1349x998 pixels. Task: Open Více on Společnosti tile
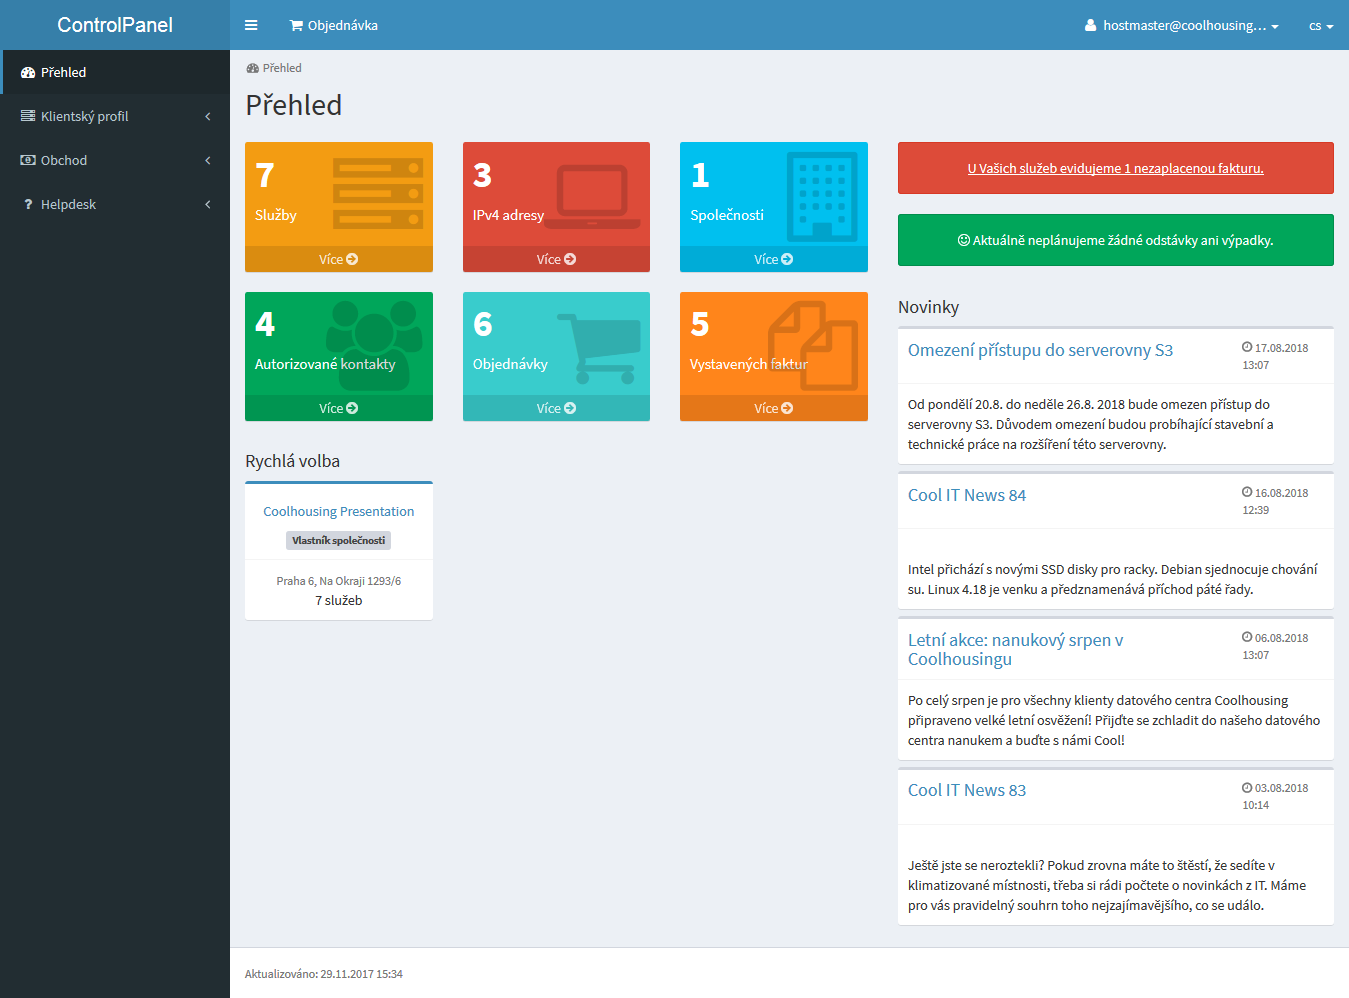coord(774,259)
